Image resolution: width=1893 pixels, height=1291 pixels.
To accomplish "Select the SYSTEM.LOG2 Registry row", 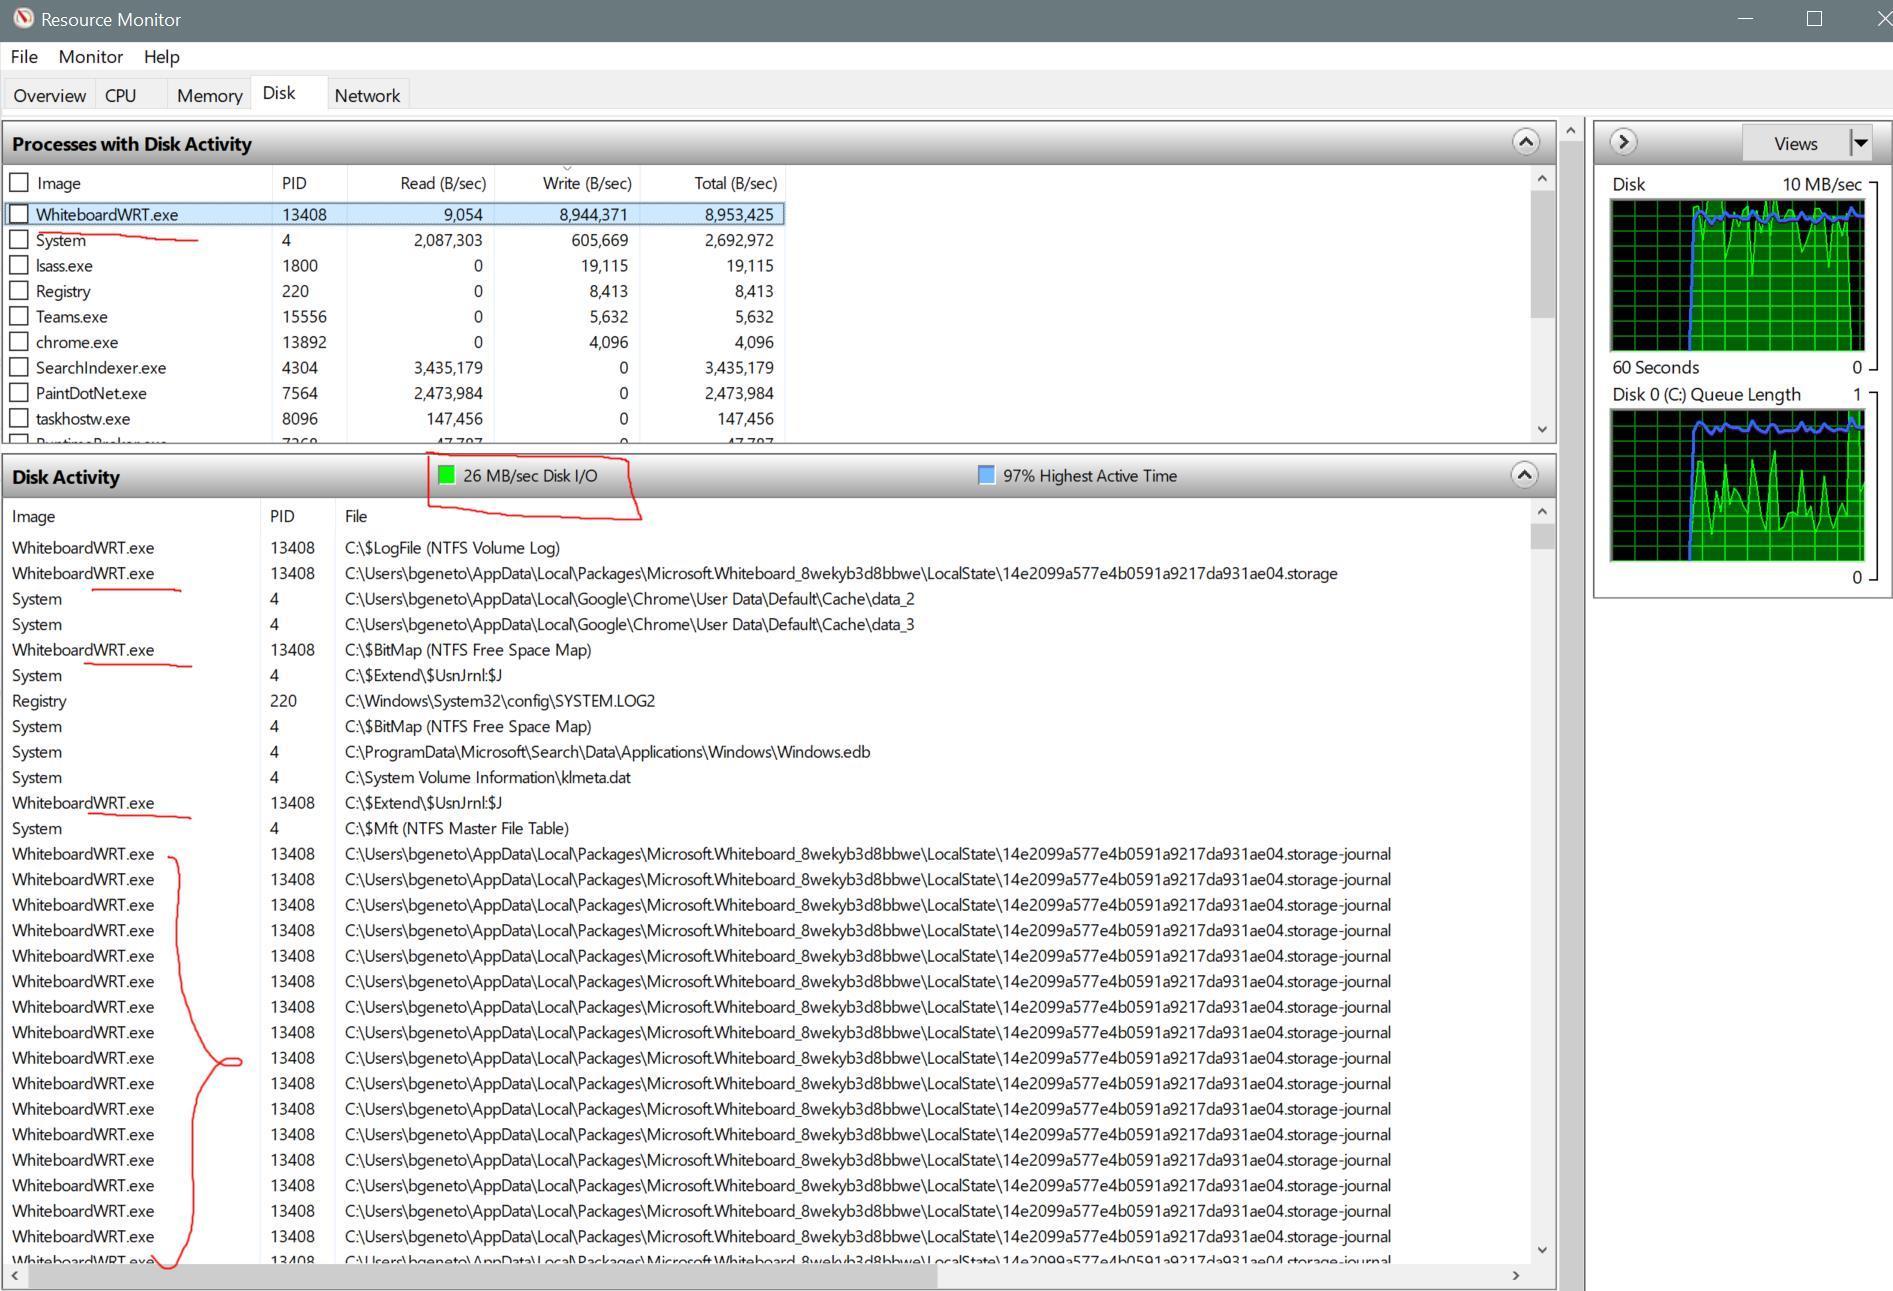I will coord(767,701).
